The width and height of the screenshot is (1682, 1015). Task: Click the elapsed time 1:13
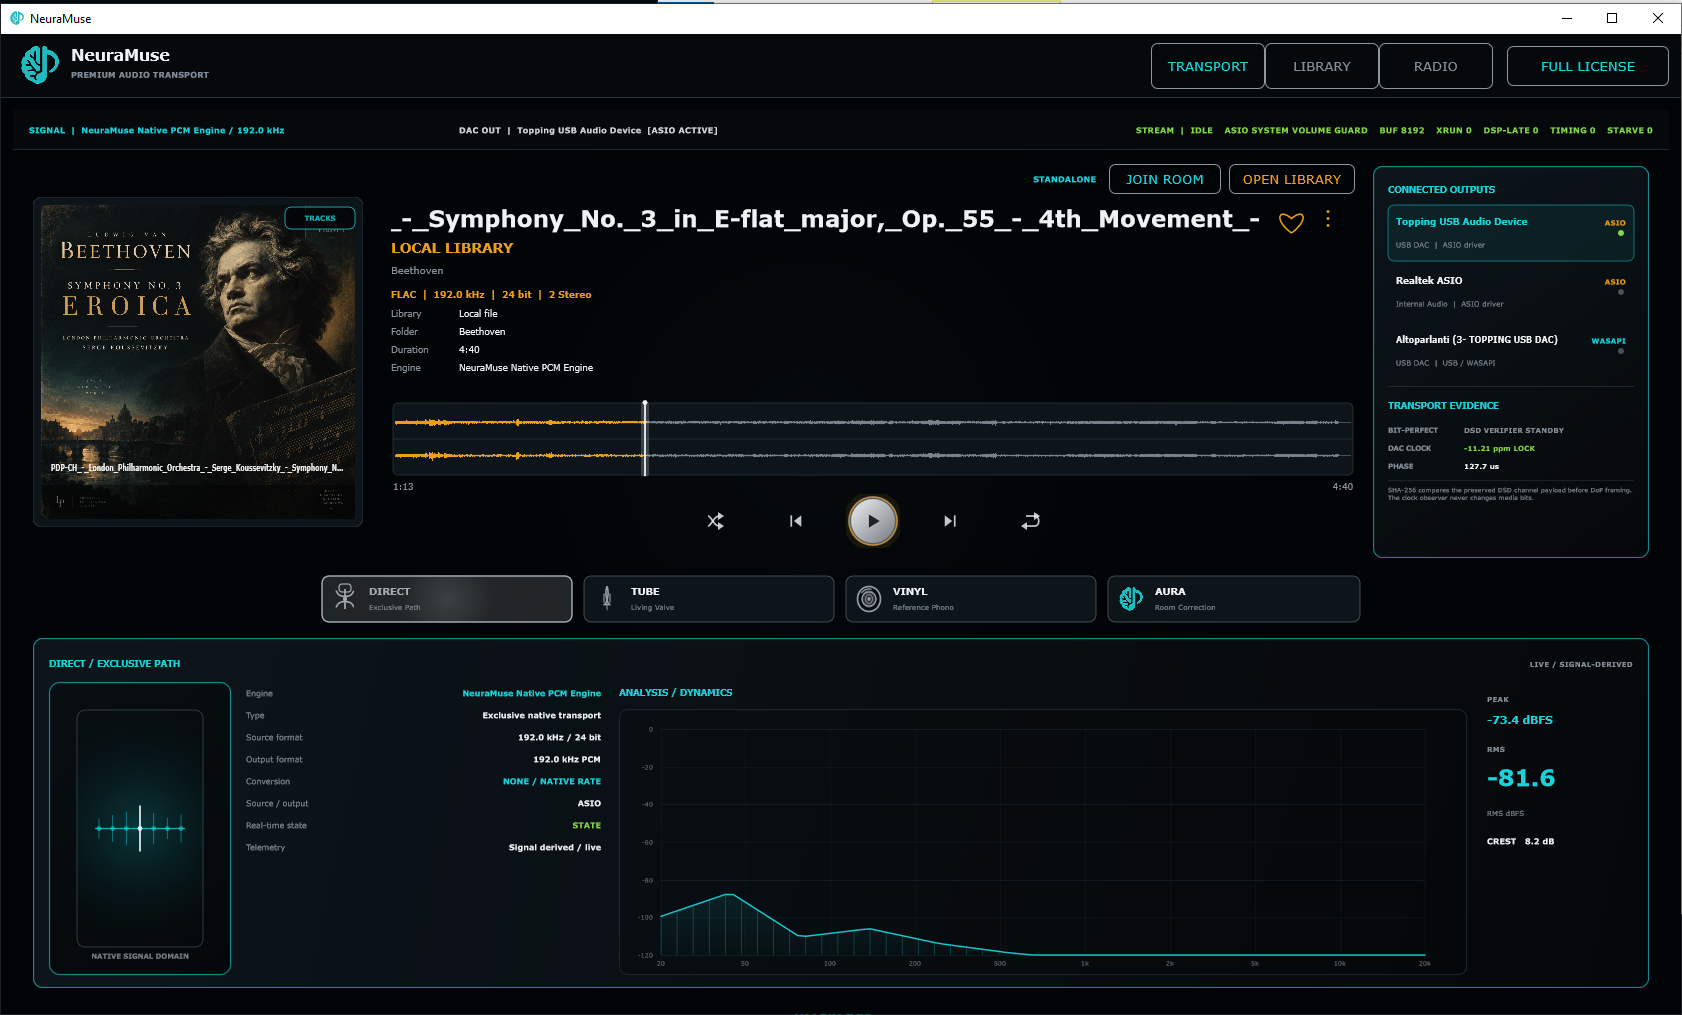[403, 487]
